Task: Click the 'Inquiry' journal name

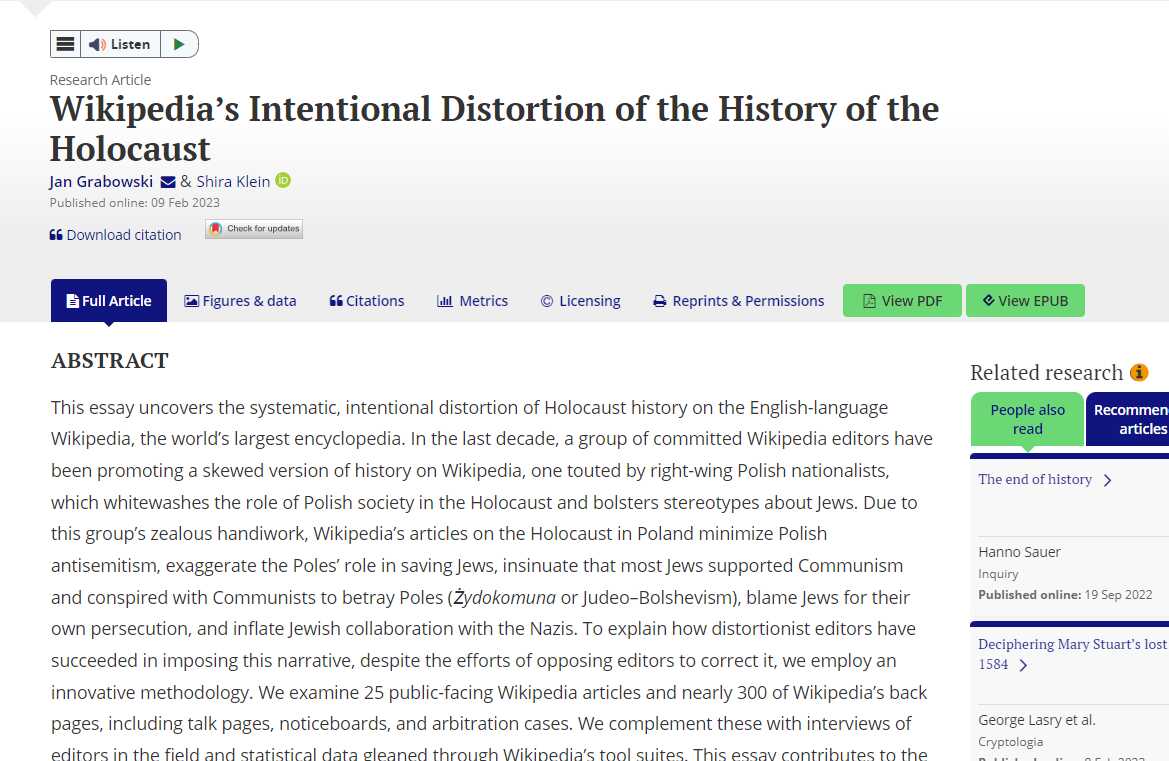Action: [x=998, y=574]
